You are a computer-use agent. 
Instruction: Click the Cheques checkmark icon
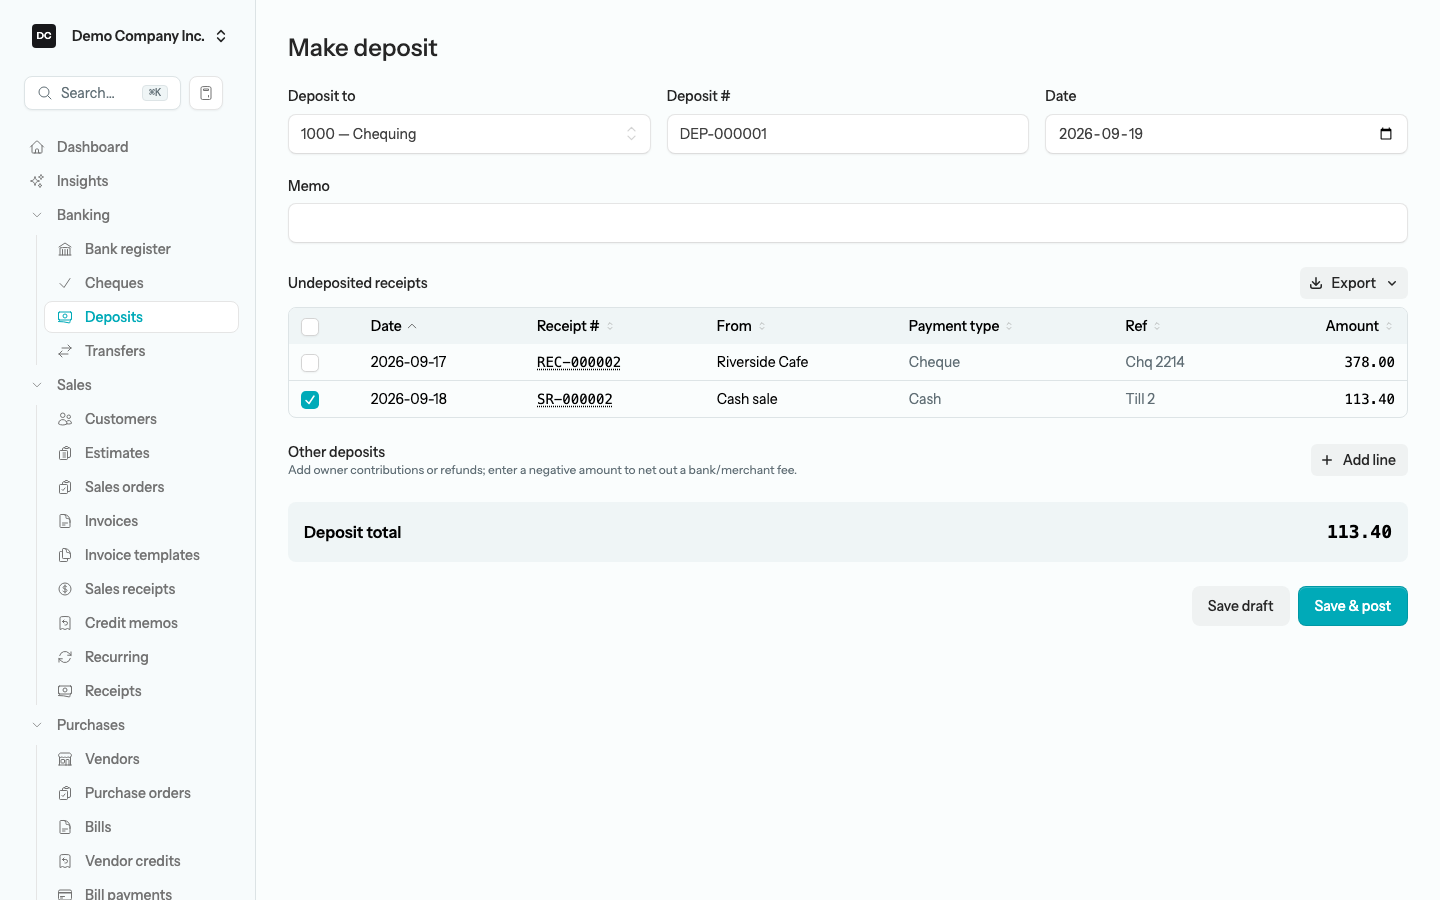[x=65, y=283]
